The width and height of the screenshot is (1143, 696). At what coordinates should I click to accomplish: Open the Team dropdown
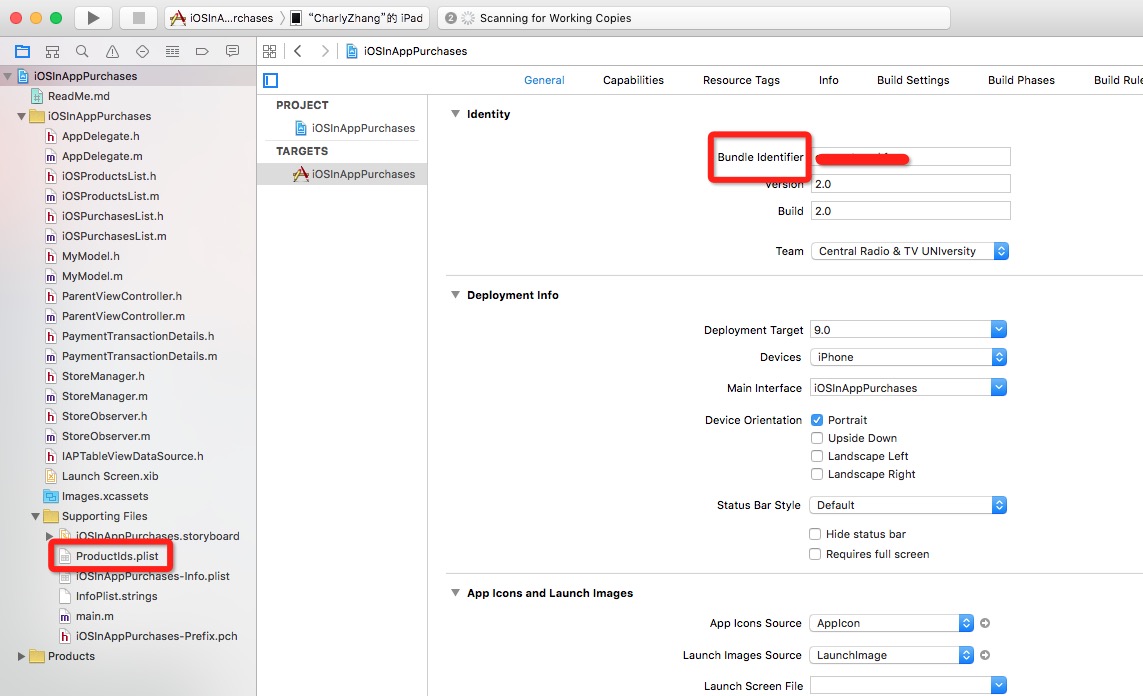pyautogui.click(x=909, y=251)
